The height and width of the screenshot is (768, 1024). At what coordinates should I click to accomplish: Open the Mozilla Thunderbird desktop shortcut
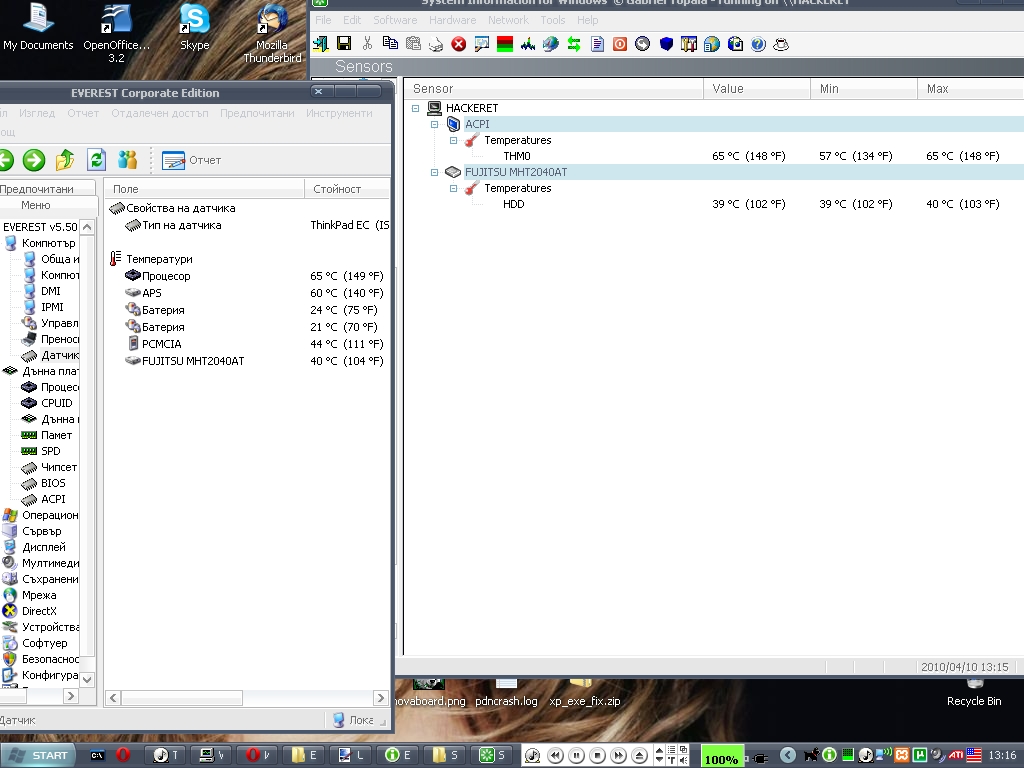[x=272, y=34]
